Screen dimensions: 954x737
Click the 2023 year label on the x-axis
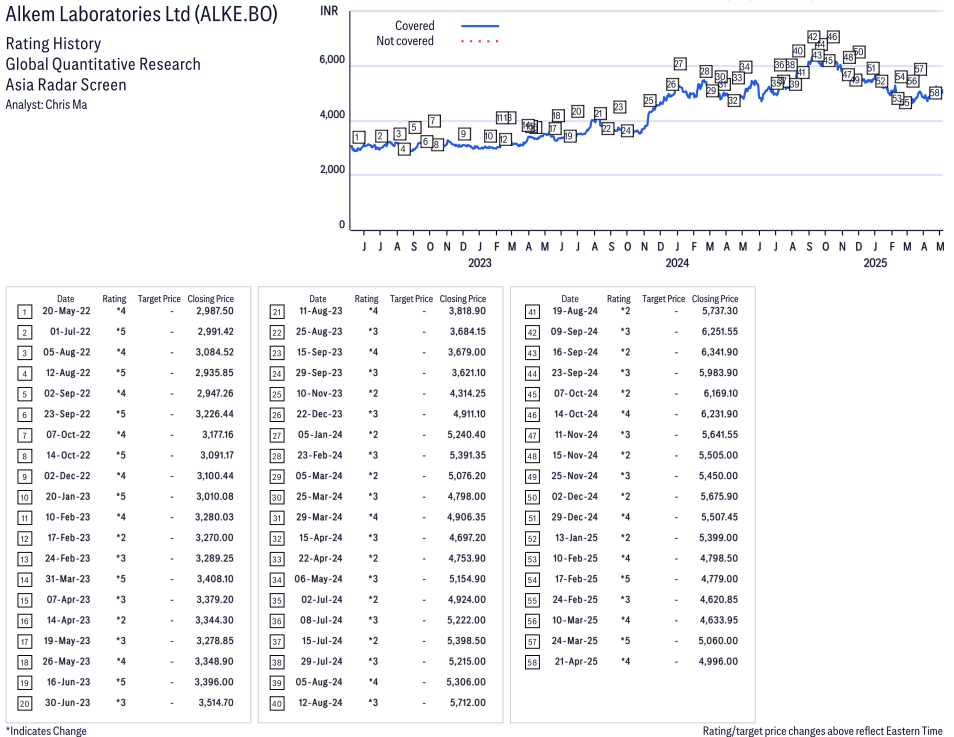click(479, 263)
